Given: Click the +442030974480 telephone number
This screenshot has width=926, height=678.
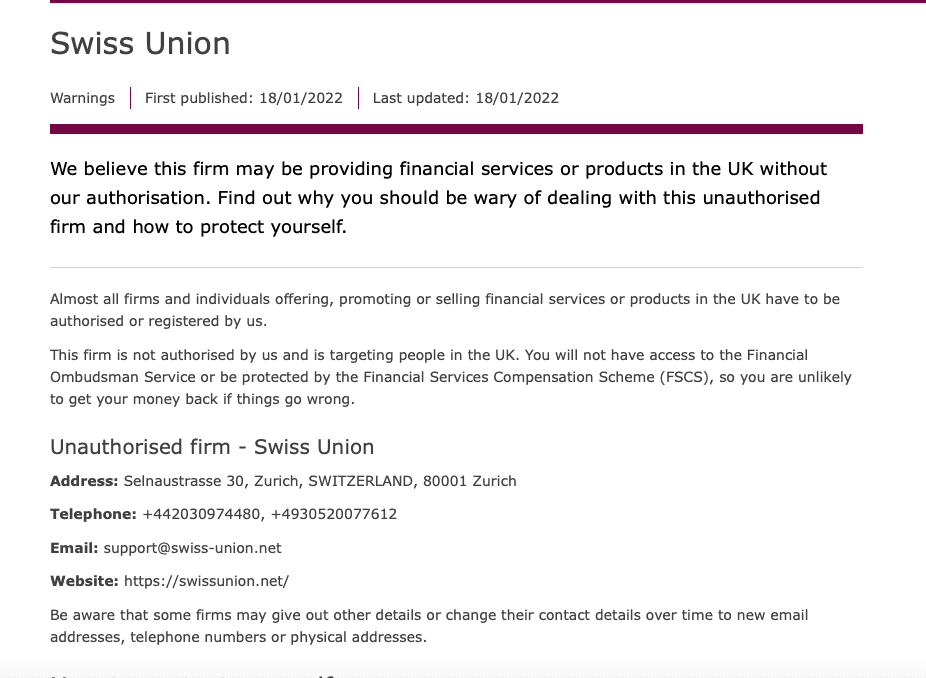Looking at the screenshot, I should tap(201, 514).
